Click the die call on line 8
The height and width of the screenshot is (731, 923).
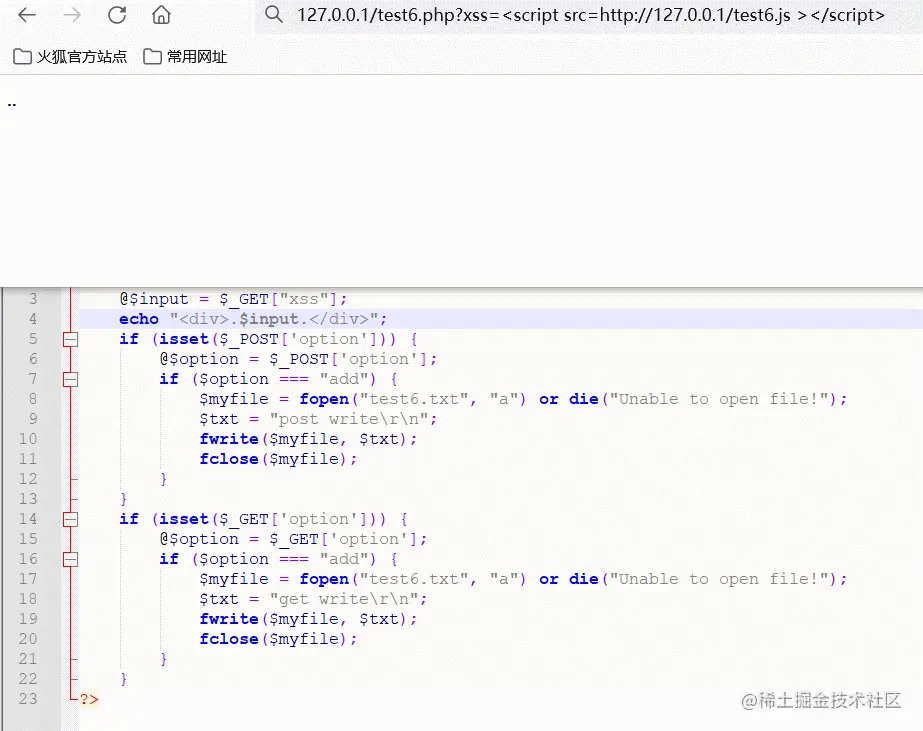(583, 399)
